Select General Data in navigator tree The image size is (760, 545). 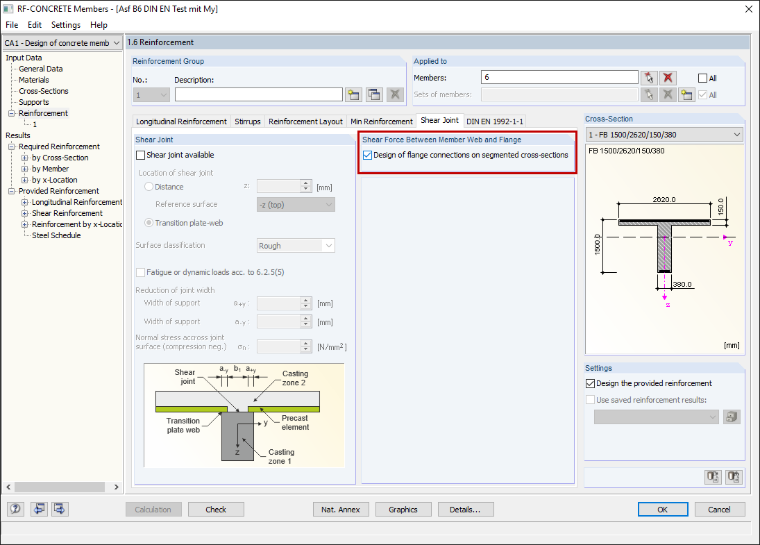(x=41, y=69)
